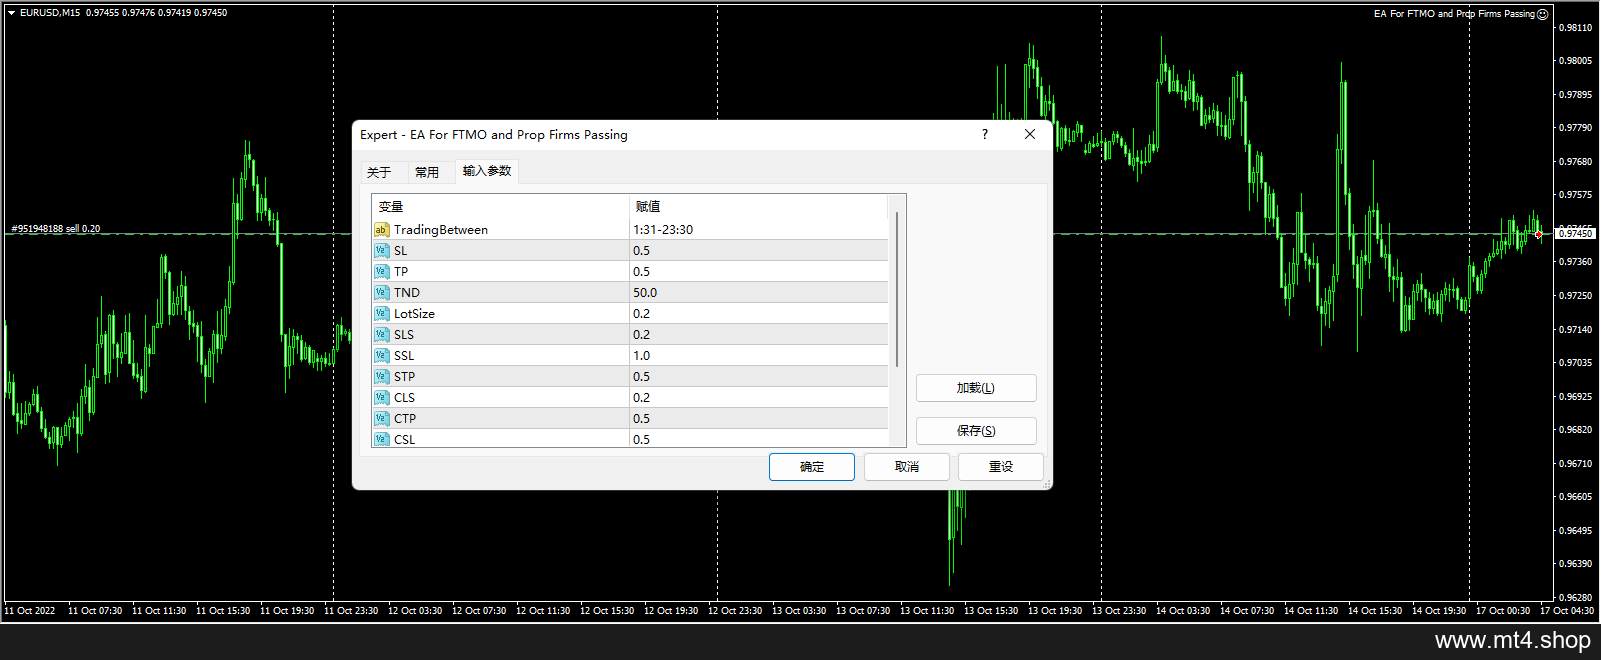Switch to the 常用 tab

point(427,172)
